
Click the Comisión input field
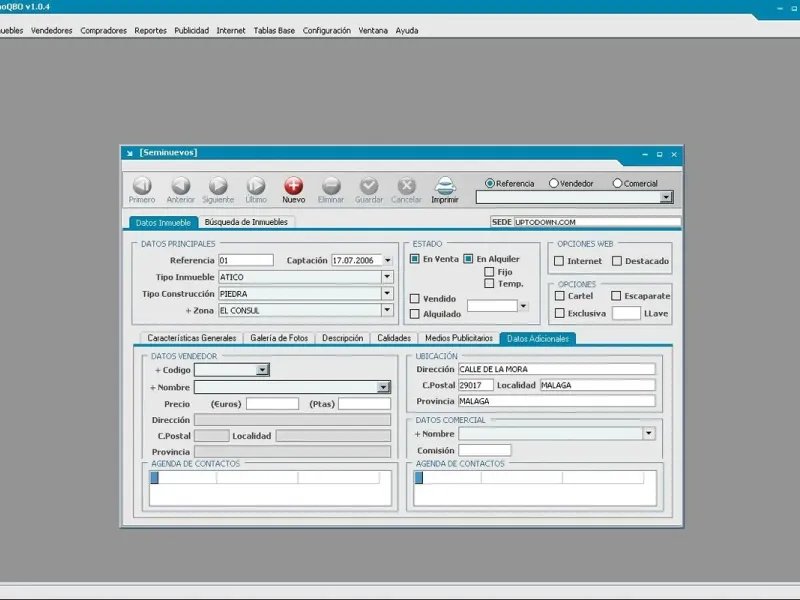point(485,450)
